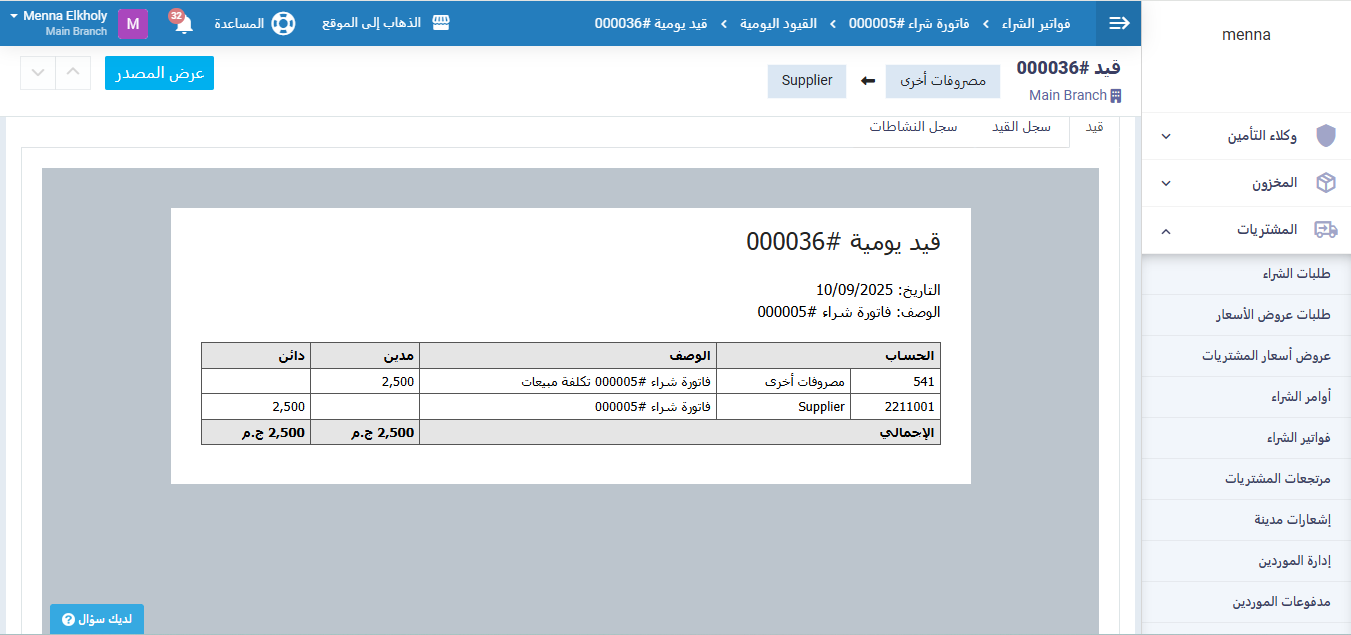Screen dimensions: 1351x635
Task: Click description فاتورة شراء #000005 تكلفة مبيعات
Action: (616, 382)
